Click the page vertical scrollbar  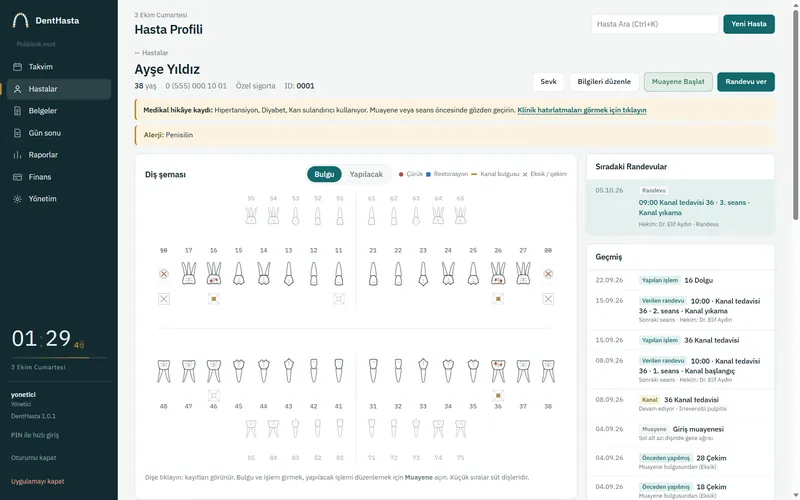pos(795,115)
